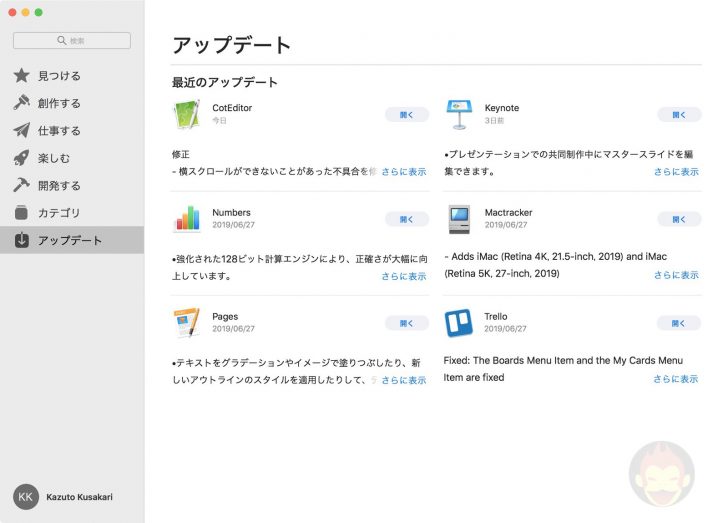Viewport: 728px width, 523px height.
Task: Click the star icon beside 見つける
Action: tap(21, 76)
